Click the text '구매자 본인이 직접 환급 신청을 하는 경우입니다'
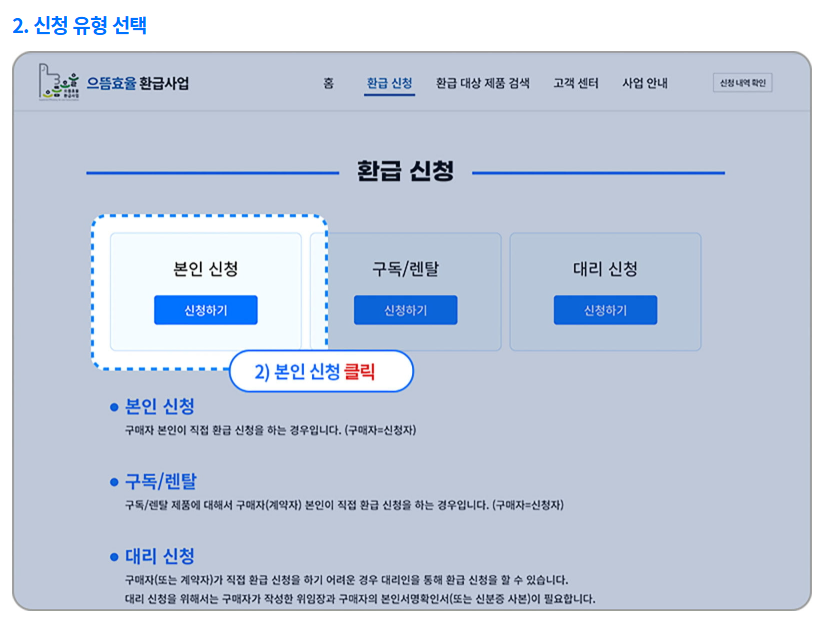 [x=233, y=430]
